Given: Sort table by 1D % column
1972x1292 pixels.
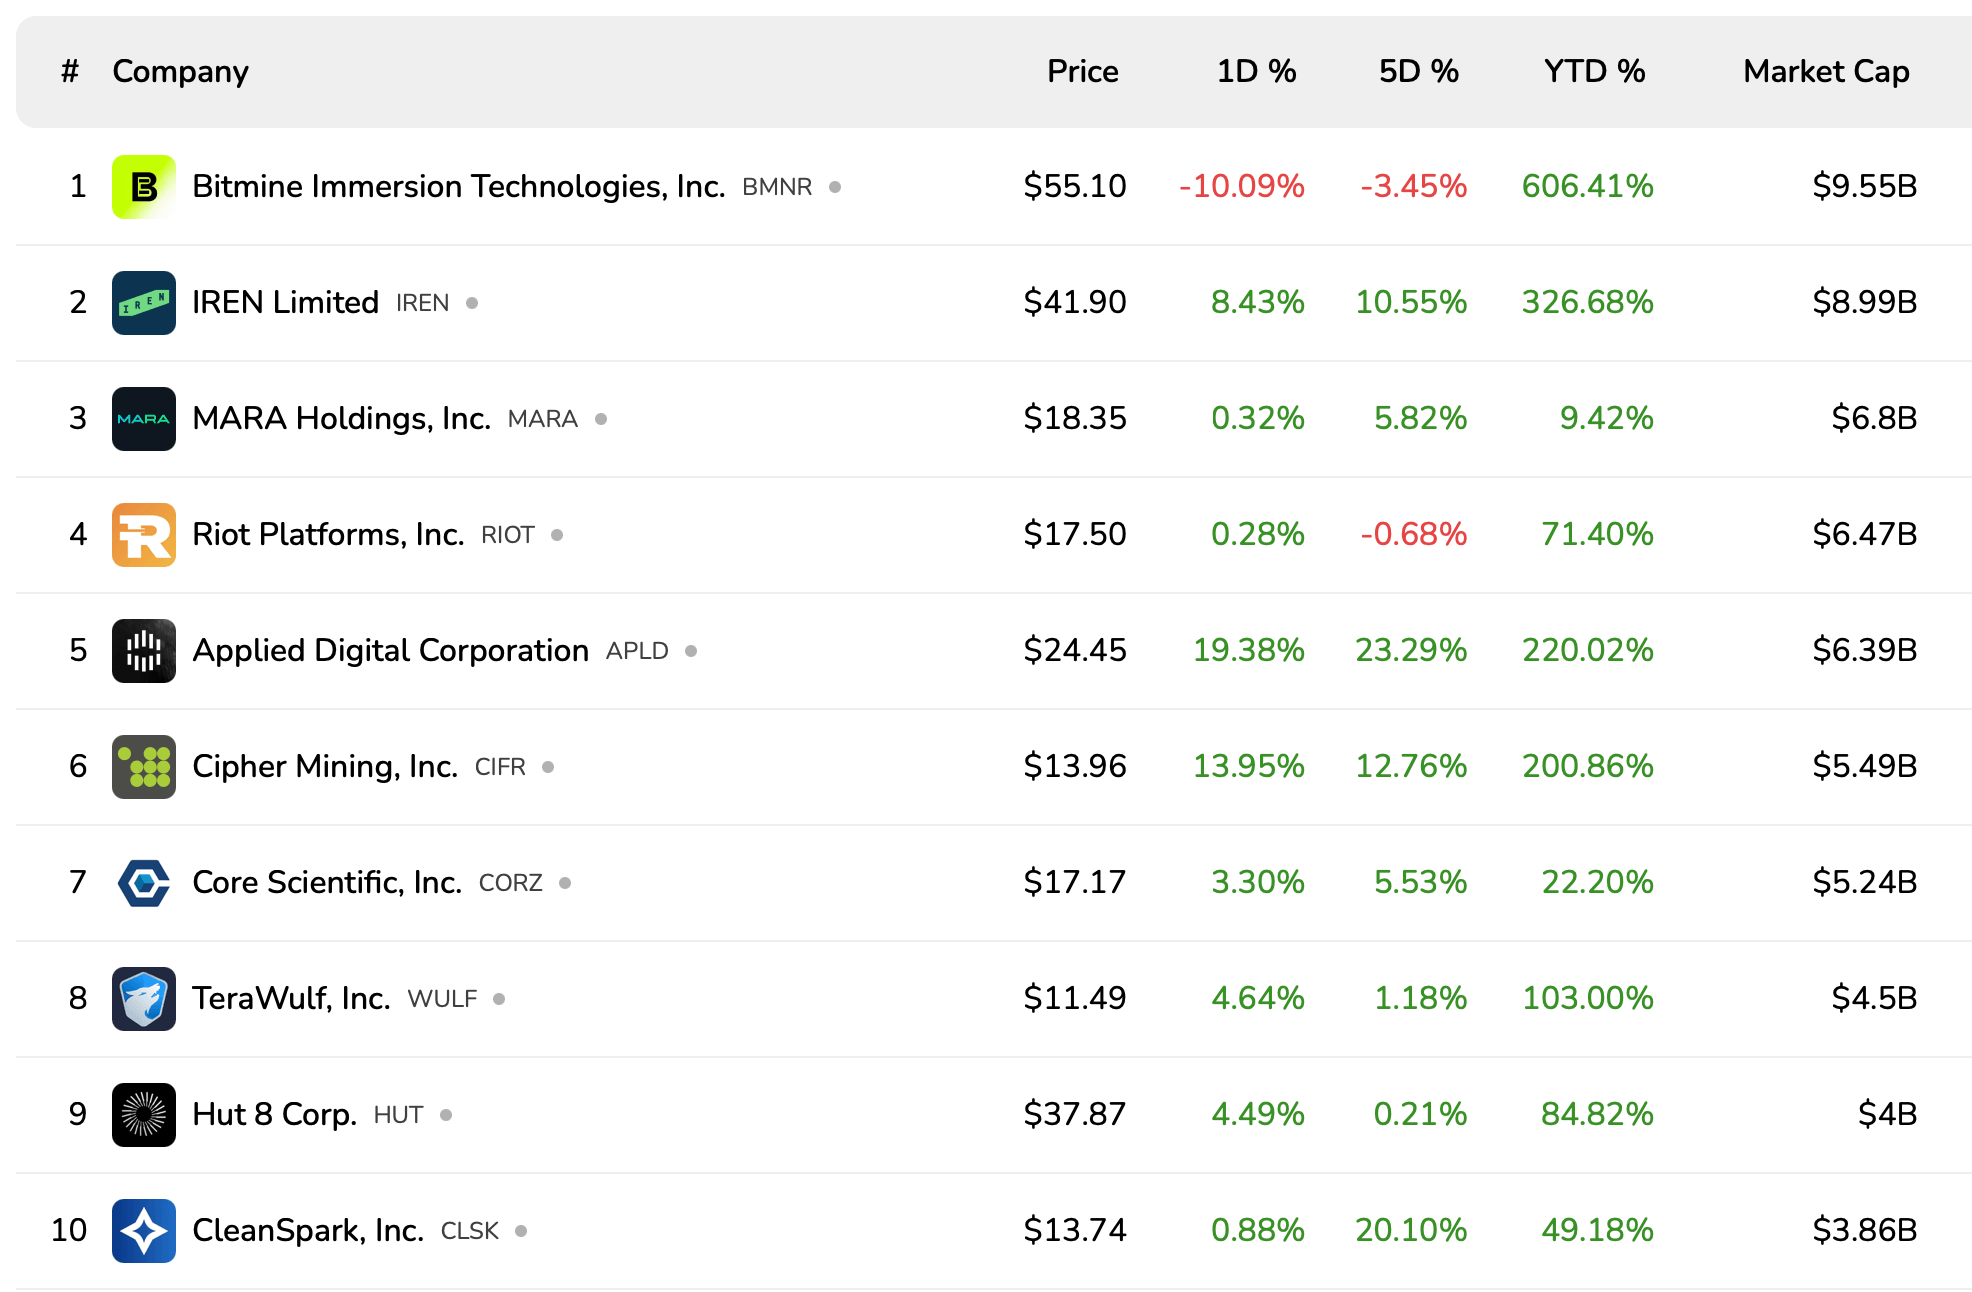Looking at the screenshot, I should [x=1256, y=72].
